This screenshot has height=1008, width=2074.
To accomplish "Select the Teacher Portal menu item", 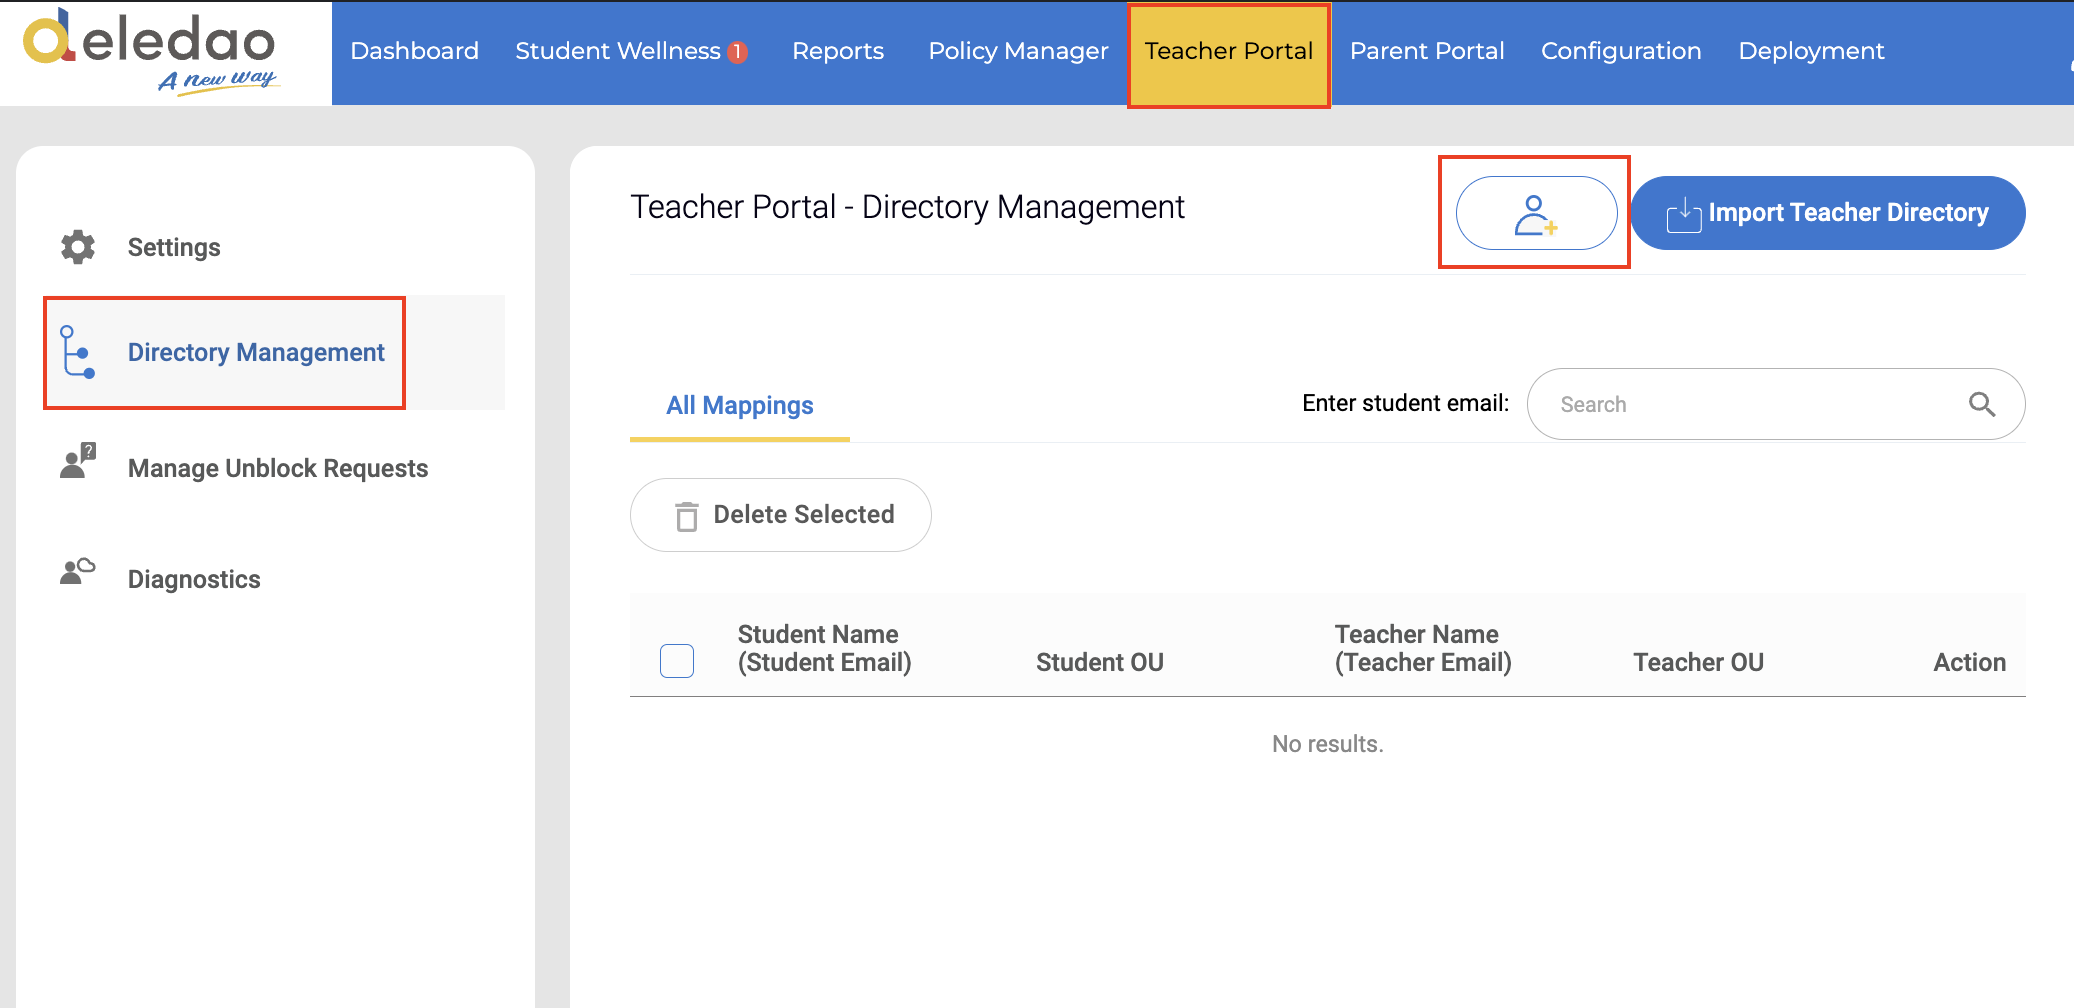I will pos(1229,52).
